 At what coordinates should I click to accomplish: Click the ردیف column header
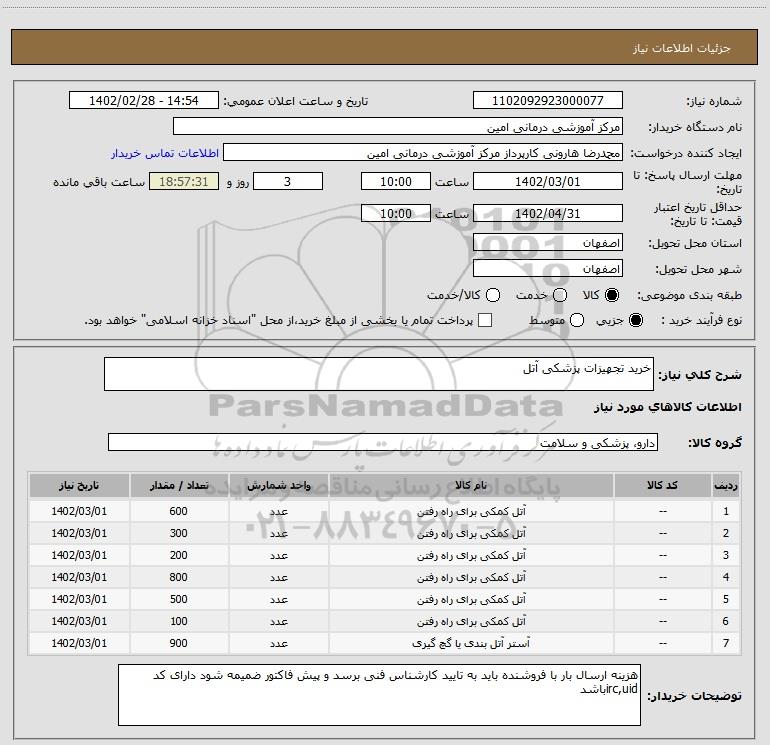[726, 486]
